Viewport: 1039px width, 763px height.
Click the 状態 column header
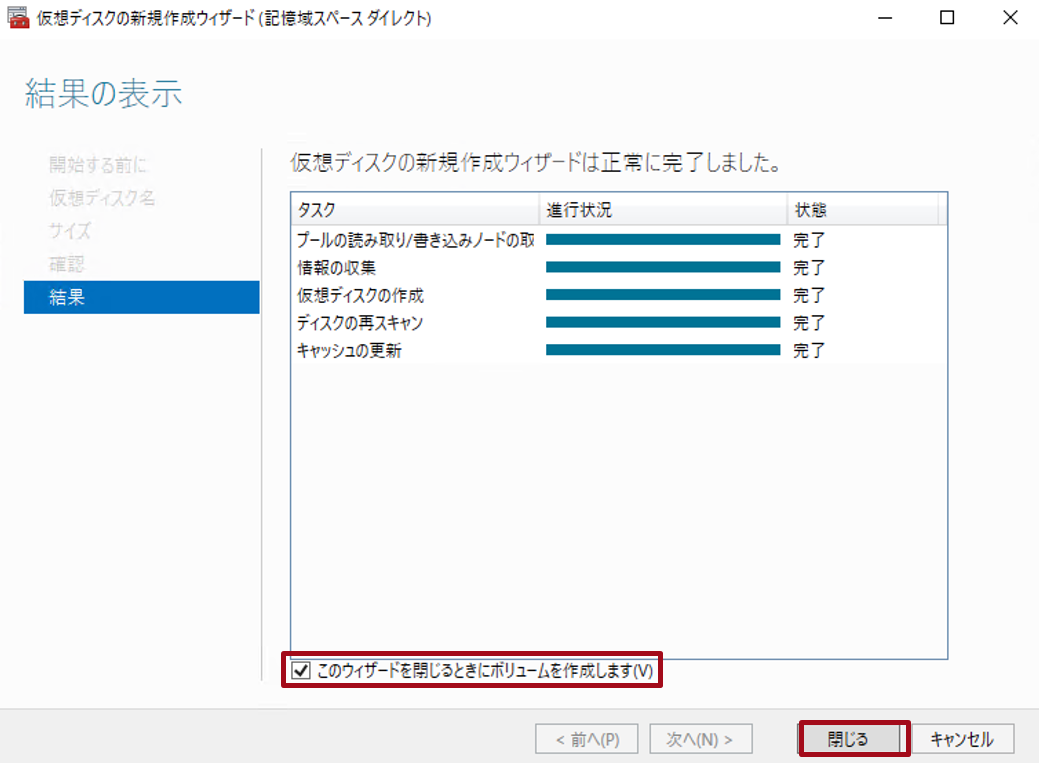coord(860,209)
